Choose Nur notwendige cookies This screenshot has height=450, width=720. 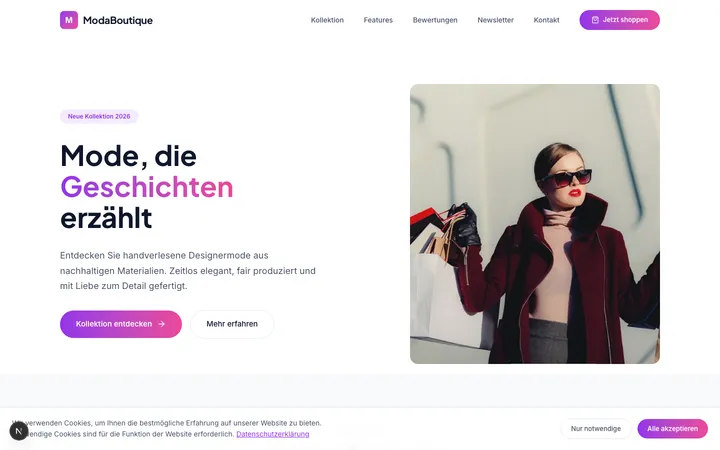[x=596, y=428]
